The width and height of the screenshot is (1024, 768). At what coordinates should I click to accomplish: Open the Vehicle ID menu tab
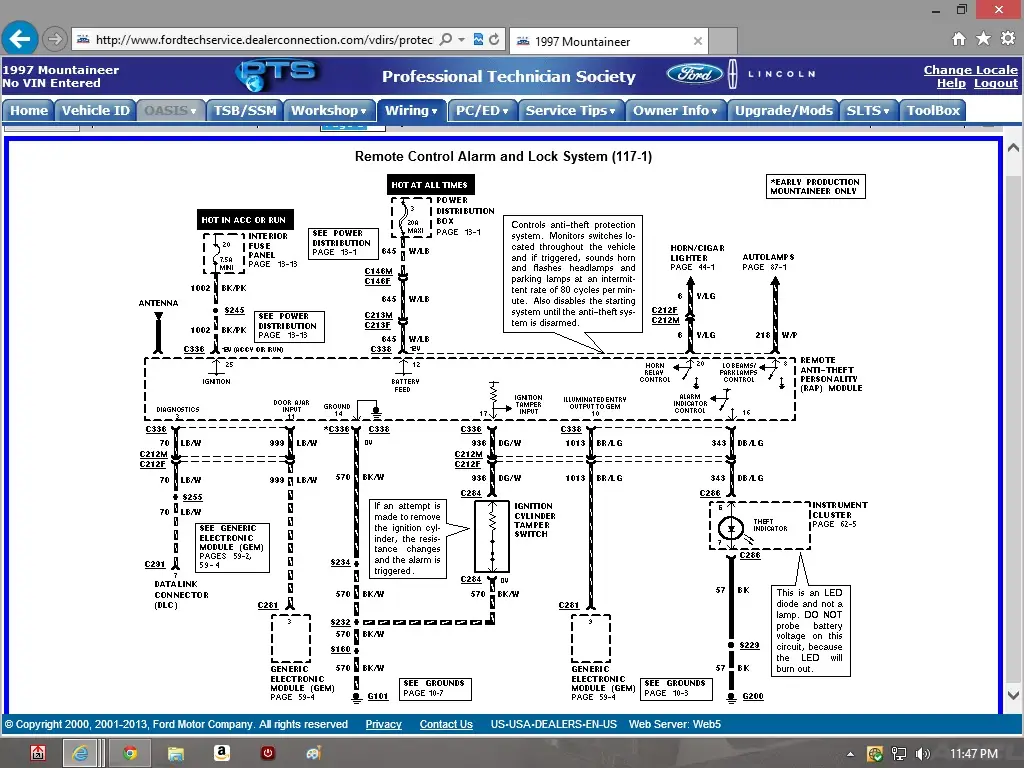tap(95, 110)
